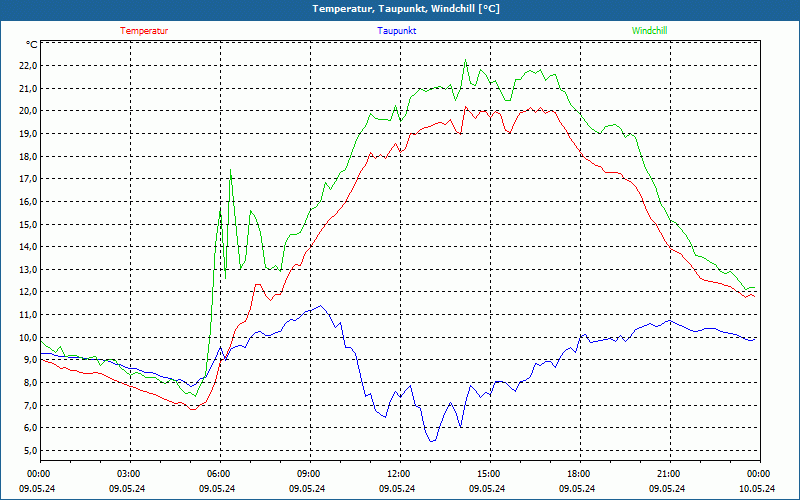Screen dimensions: 800x500
Task: Select the Windchill legend label
Action: point(649,31)
